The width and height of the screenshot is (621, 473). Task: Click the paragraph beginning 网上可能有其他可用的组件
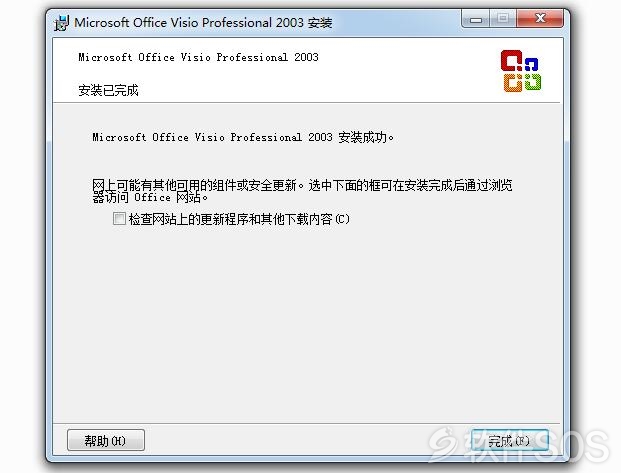point(302,191)
